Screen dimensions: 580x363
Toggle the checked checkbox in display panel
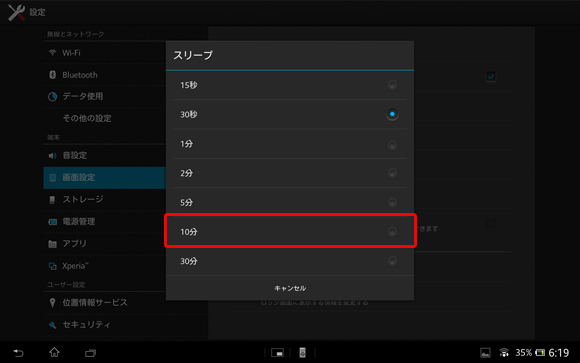pyautogui.click(x=490, y=77)
